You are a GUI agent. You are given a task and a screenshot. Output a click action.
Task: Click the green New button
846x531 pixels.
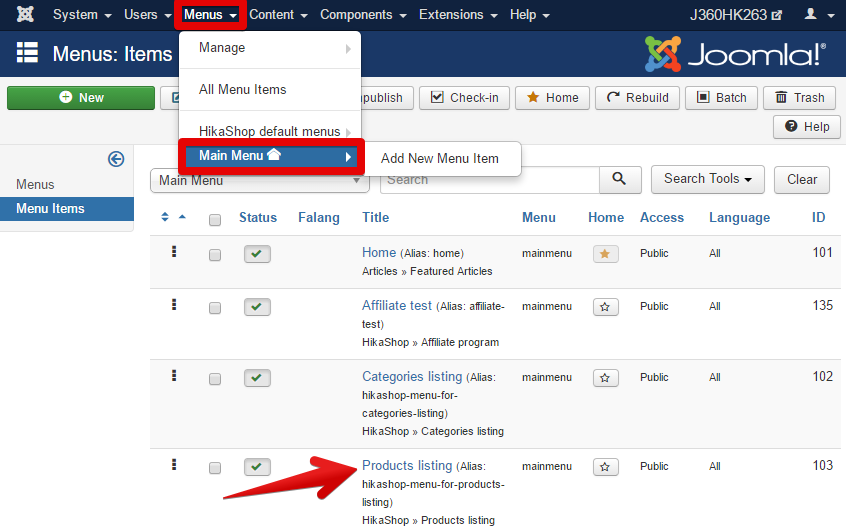(81, 98)
